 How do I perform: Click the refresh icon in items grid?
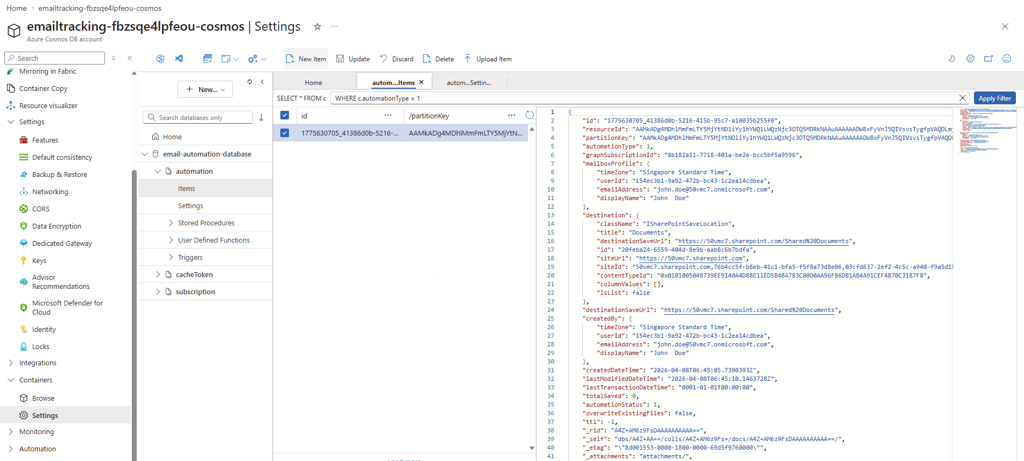530,116
